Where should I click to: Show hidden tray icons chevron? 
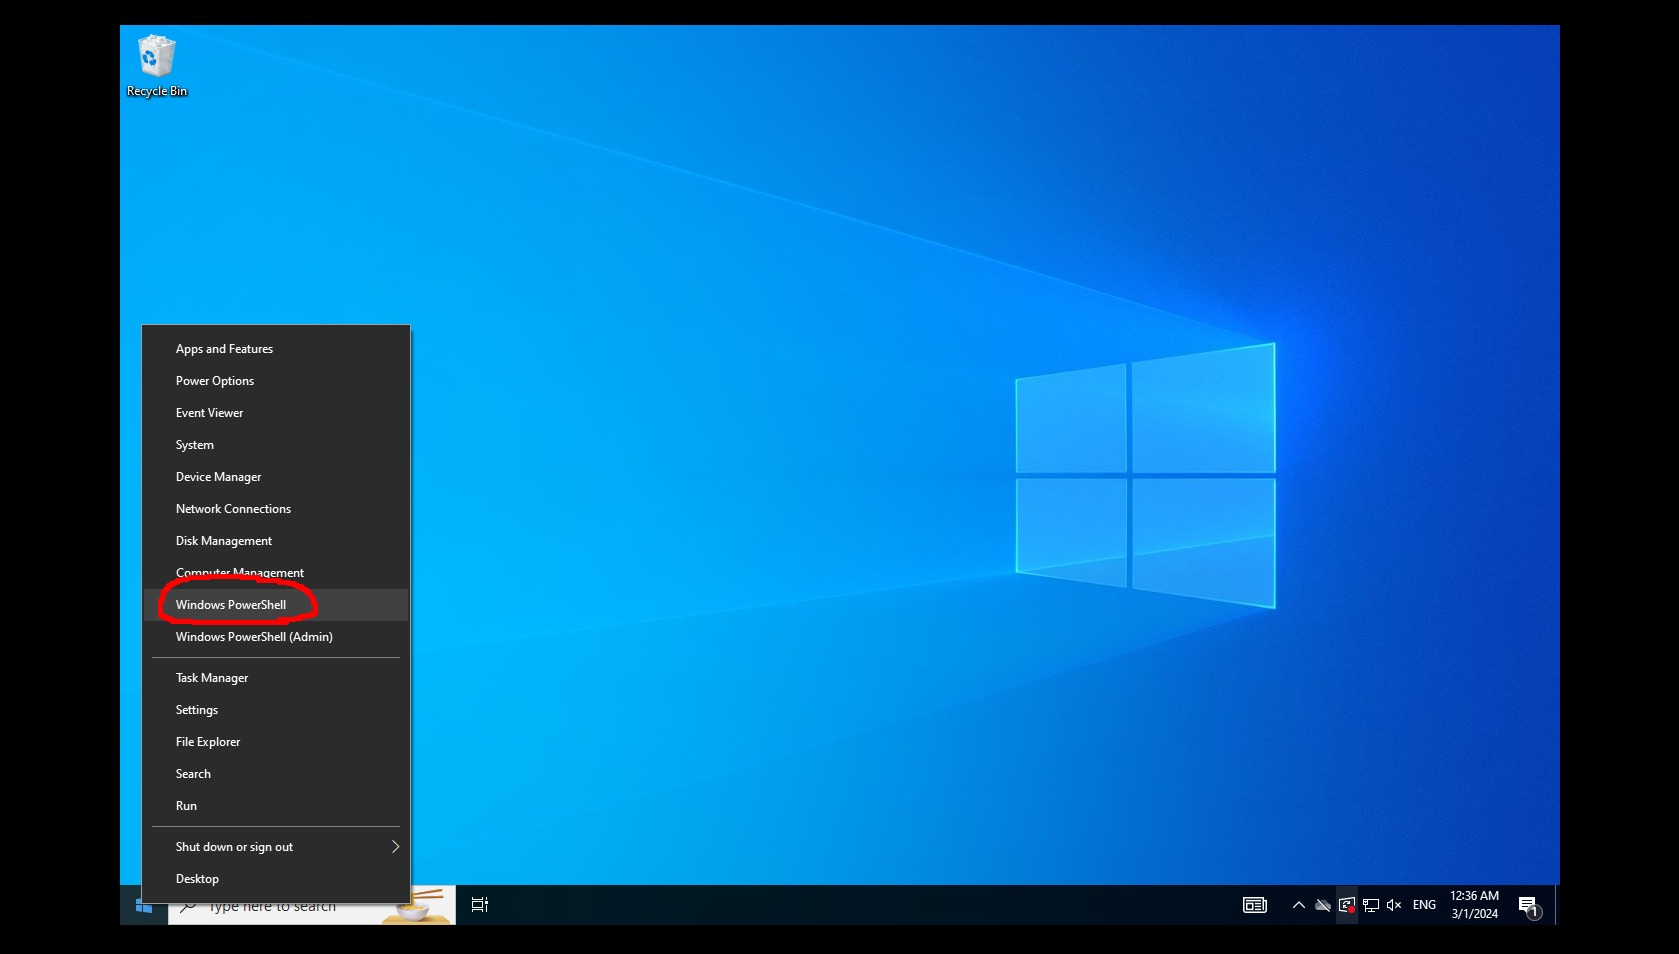point(1298,905)
